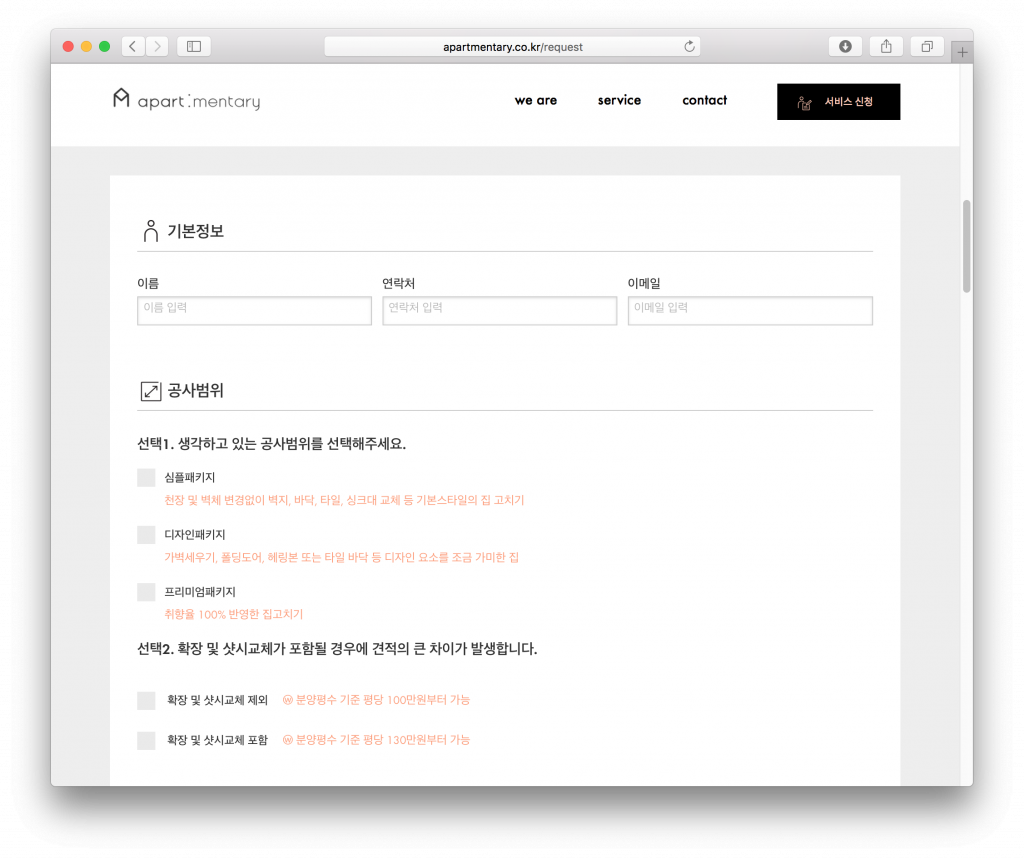Check the 디자인패키지 checkbox

(x=146, y=534)
